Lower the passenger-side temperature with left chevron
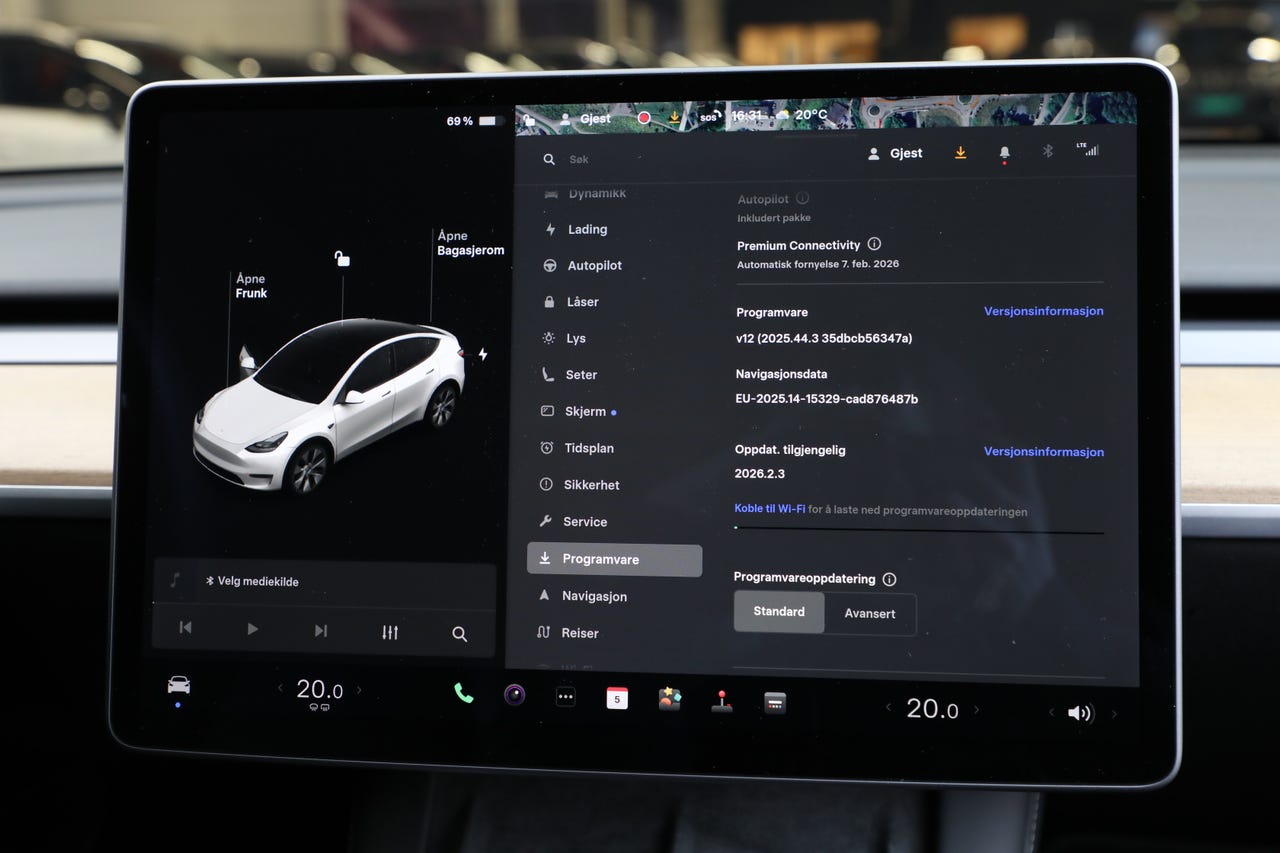 888,708
